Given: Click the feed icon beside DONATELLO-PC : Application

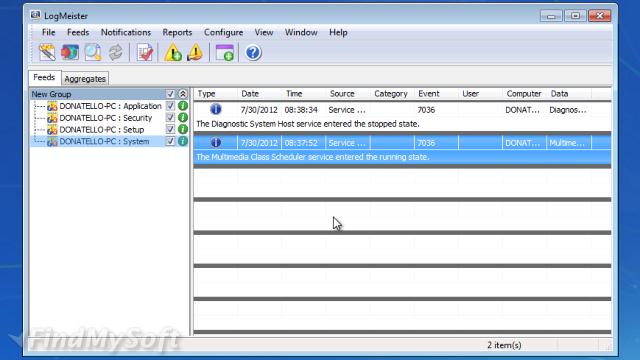Looking at the screenshot, I should coord(52,106).
